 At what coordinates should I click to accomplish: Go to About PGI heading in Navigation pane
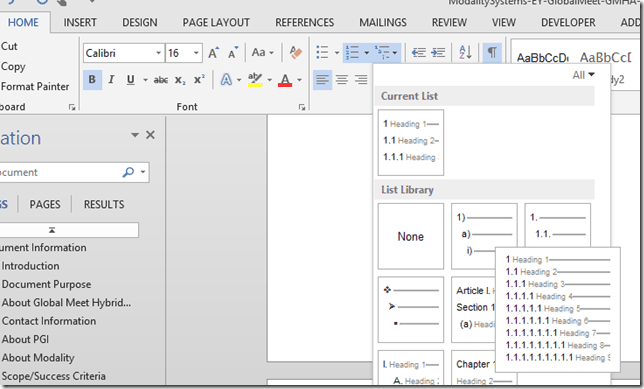pos(25,339)
